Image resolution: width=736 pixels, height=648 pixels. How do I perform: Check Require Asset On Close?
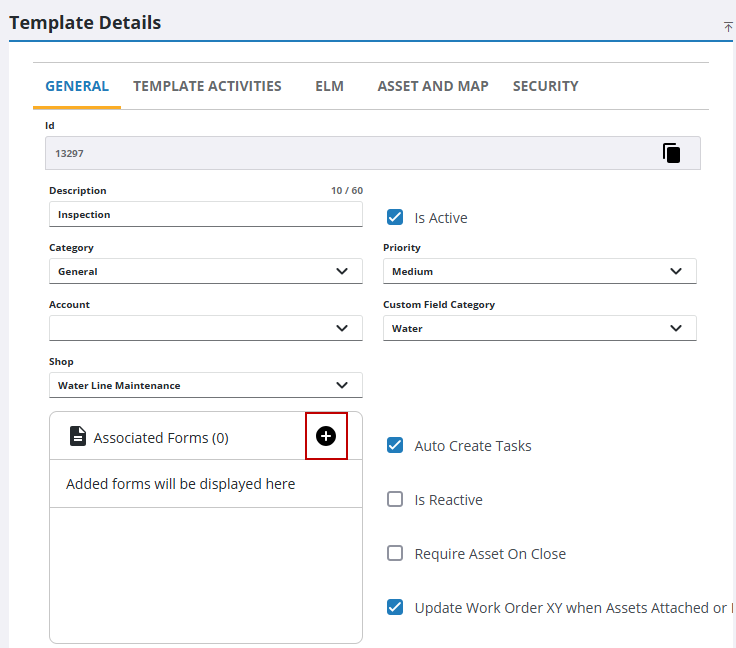click(395, 553)
